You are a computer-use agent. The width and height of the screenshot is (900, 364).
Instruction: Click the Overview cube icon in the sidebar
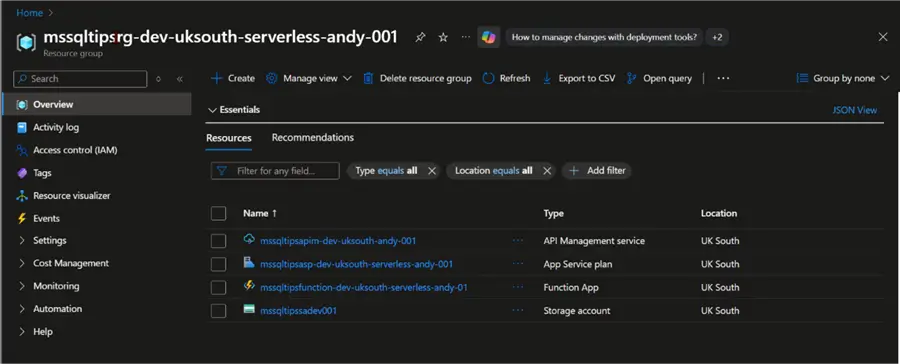click(x=22, y=104)
